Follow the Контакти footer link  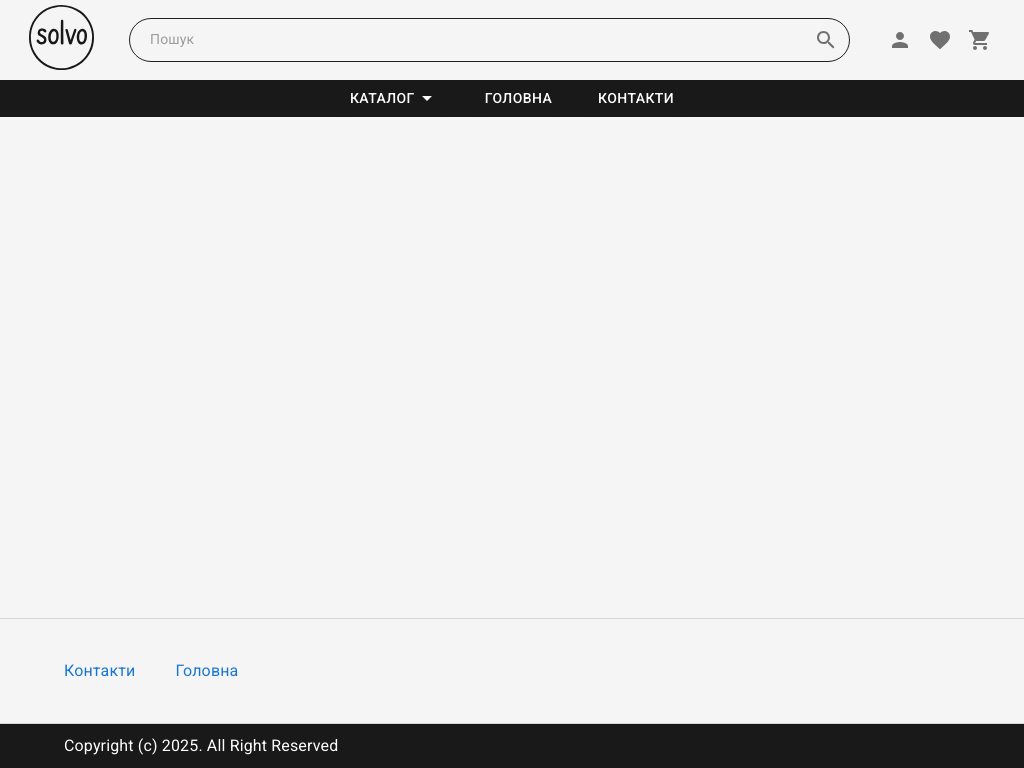(x=99, y=671)
